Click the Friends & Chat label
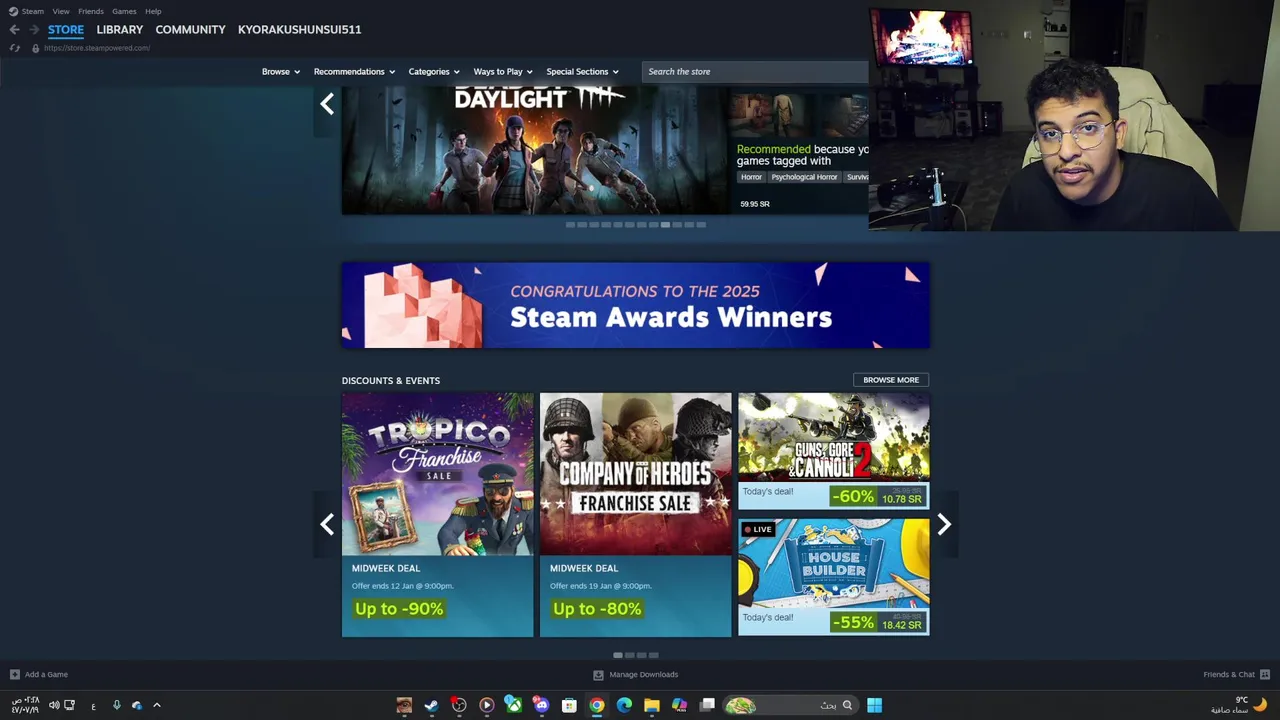Image resolution: width=1280 pixels, height=720 pixels. pyautogui.click(x=1229, y=674)
